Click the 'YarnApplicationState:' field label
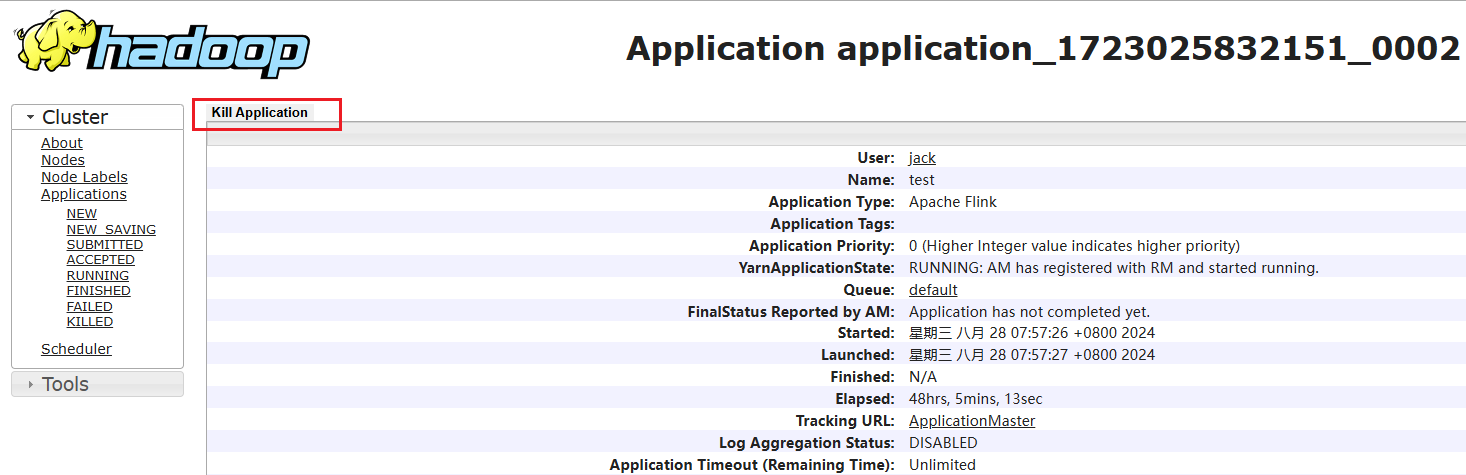Image resolution: width=1466 pixels, height=475 pixels. pos(815,268)
